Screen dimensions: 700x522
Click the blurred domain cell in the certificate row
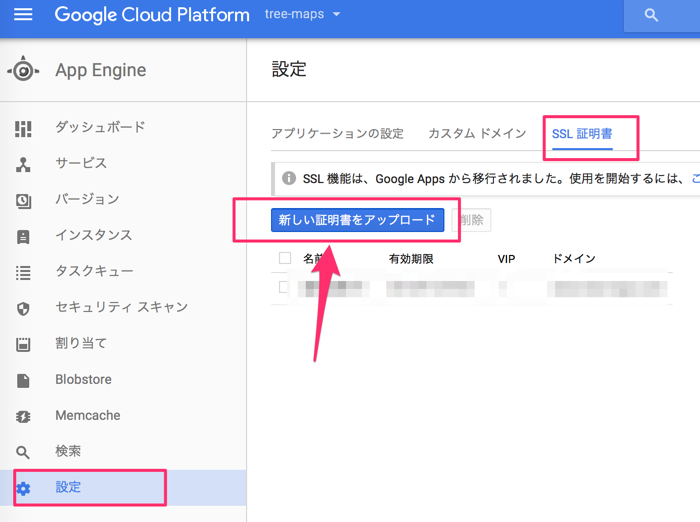click(x=607, y=289)
